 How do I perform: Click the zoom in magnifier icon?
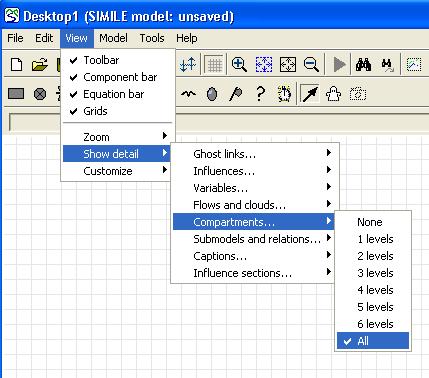coord(239,64)
